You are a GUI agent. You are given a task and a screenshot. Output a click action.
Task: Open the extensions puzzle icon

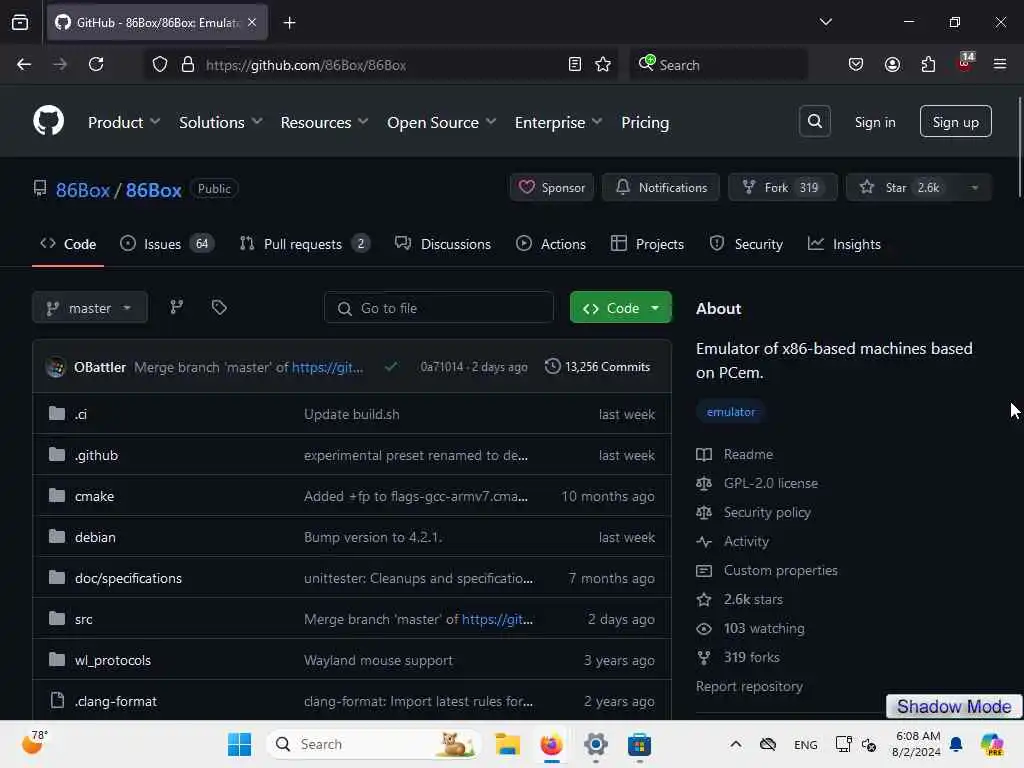pos(928,64)
